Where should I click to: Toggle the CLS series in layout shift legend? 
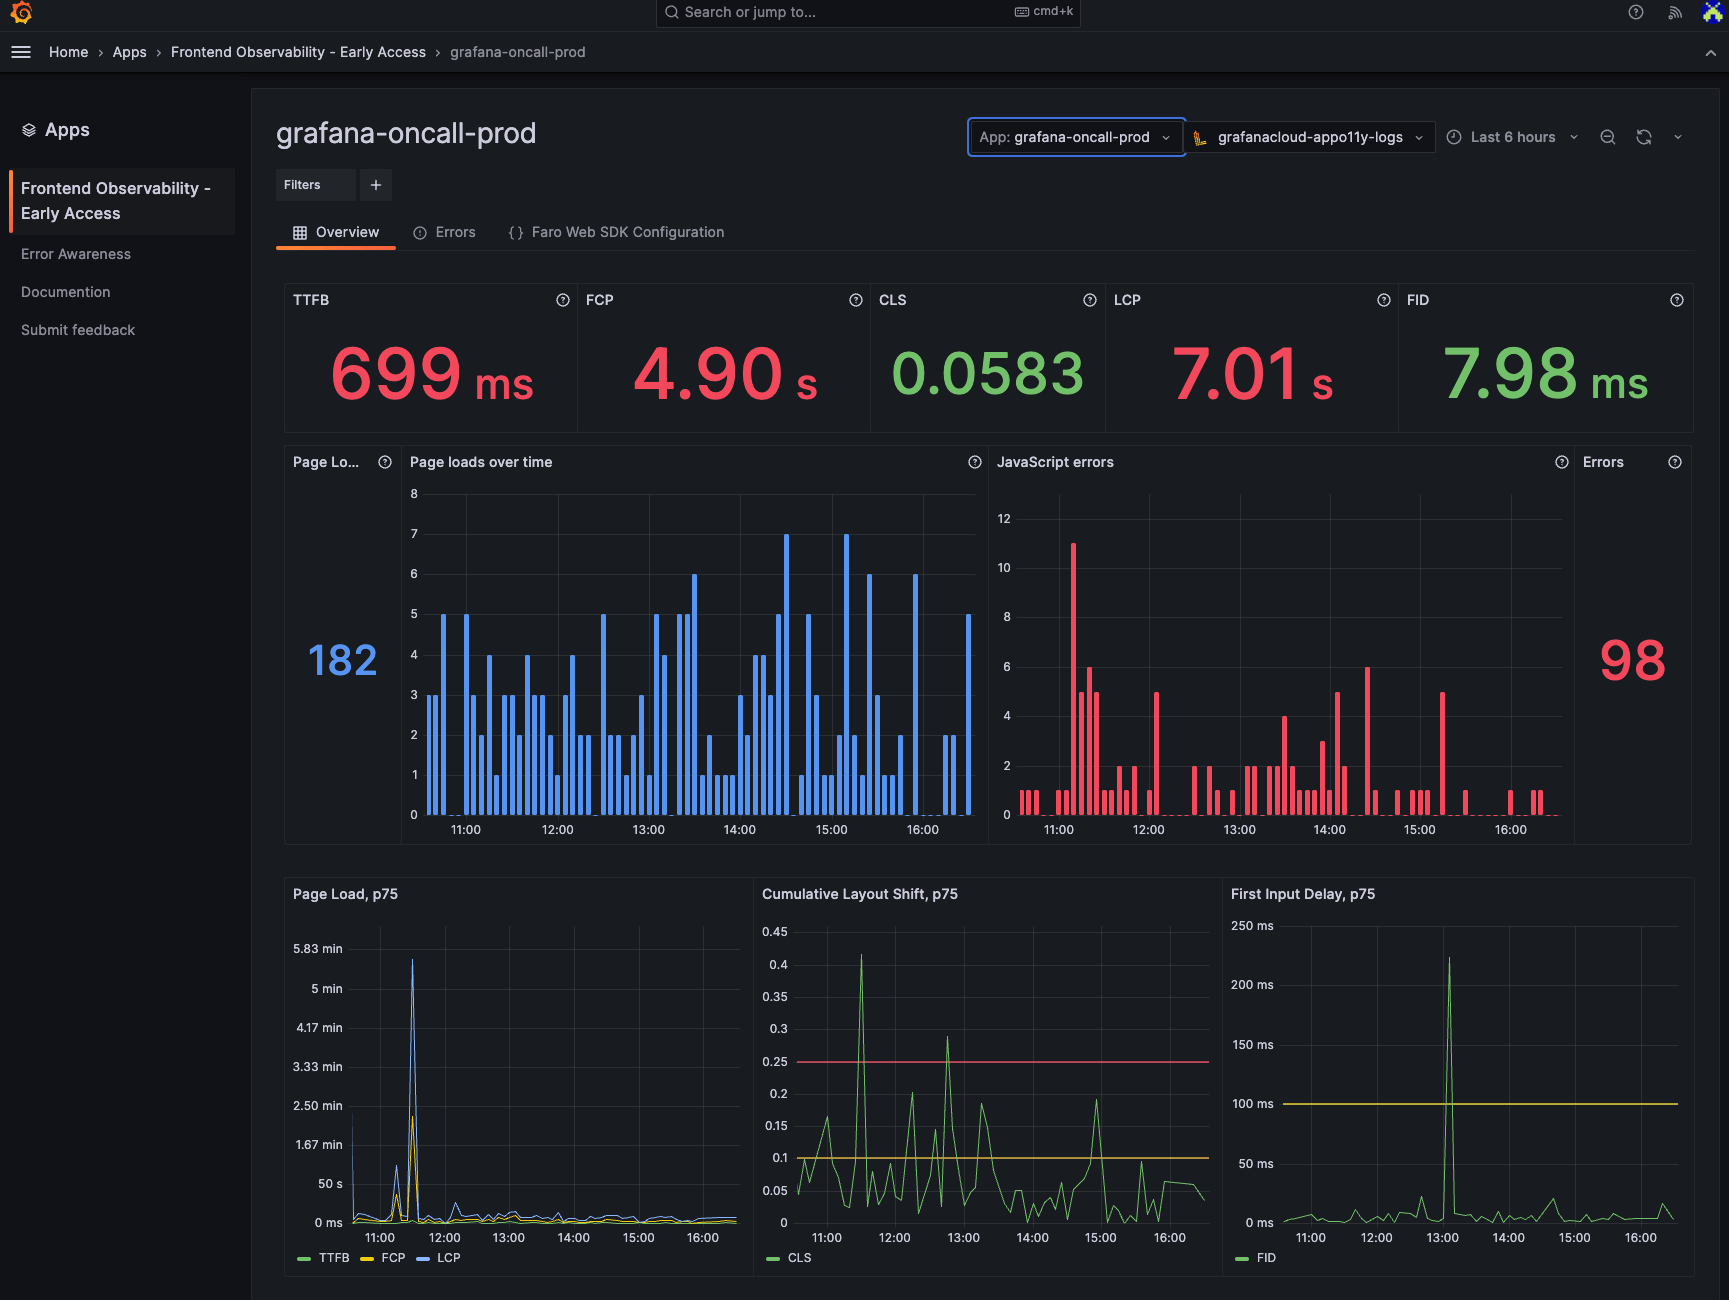(x=800, y=1258)
